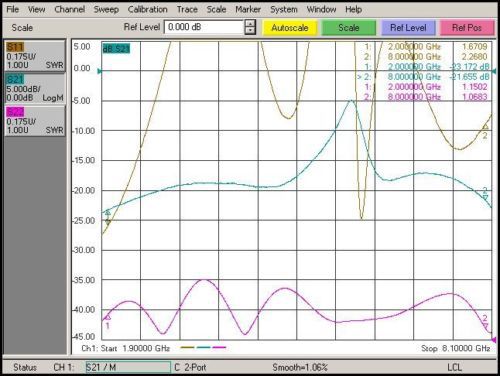Image resolution: width=500 pixels, height=376 pixels.
Task: Select marker 1 on the S22 trace
Action: click(x=108, y=318)
